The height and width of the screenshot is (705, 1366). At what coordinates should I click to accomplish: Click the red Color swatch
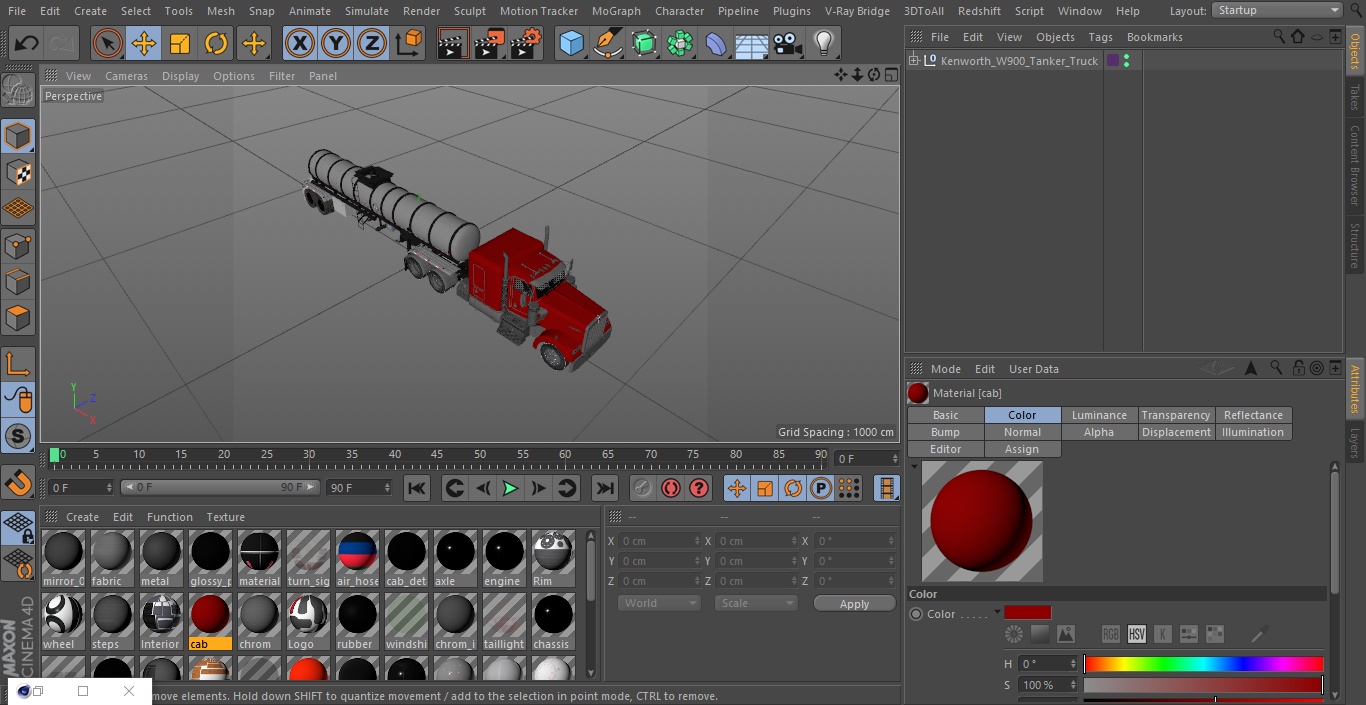pos(1027,613)
